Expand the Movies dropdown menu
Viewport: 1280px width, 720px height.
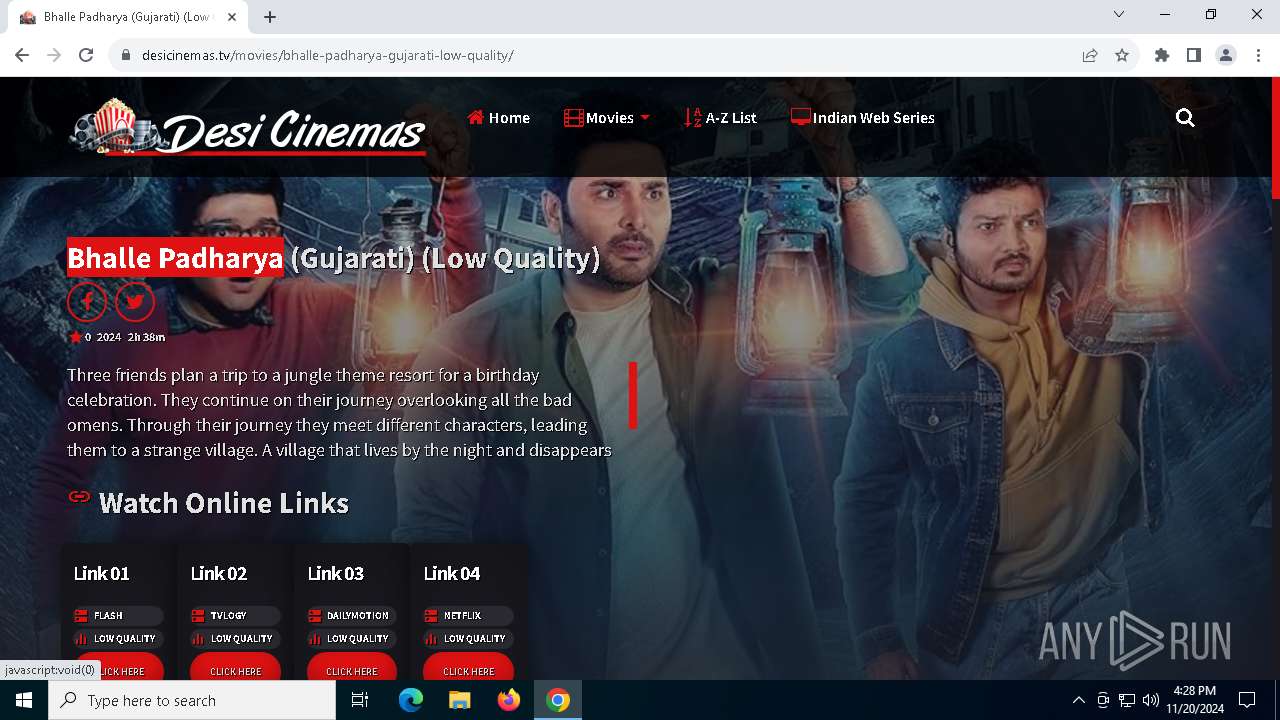(607, 118)
